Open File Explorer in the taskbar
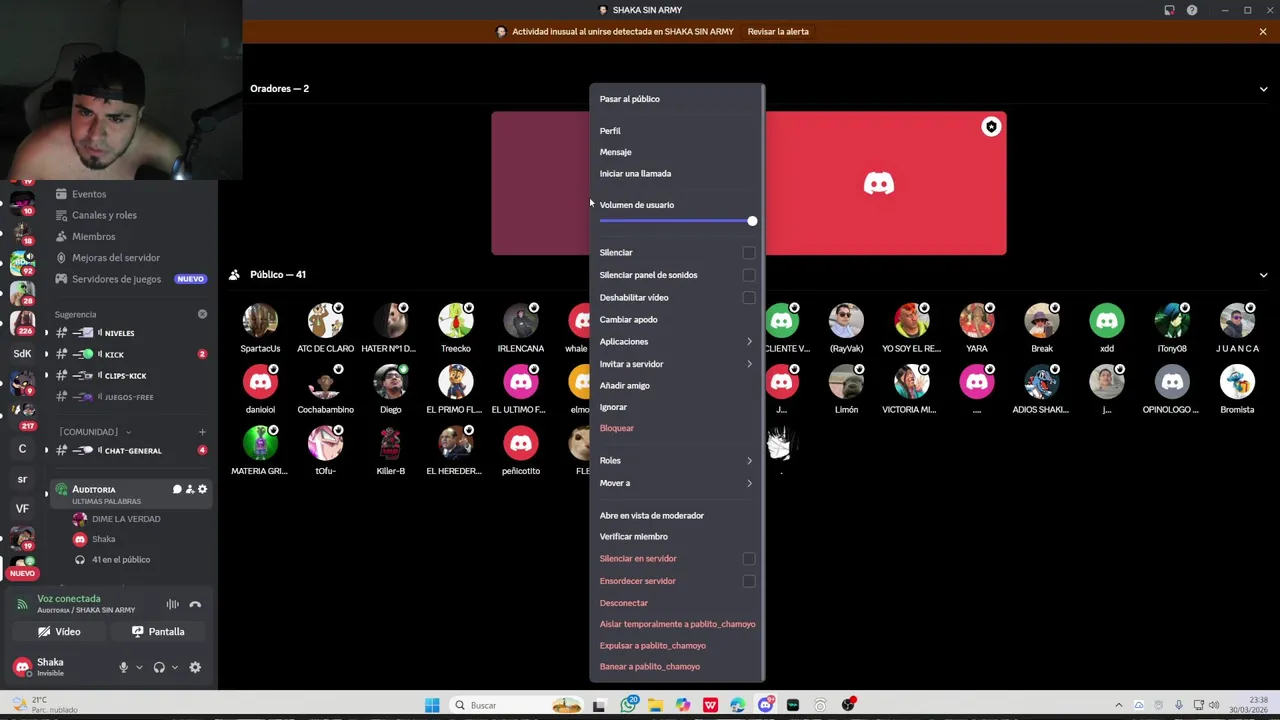This screenshot has width=1280, height=720. pos(655,705)
